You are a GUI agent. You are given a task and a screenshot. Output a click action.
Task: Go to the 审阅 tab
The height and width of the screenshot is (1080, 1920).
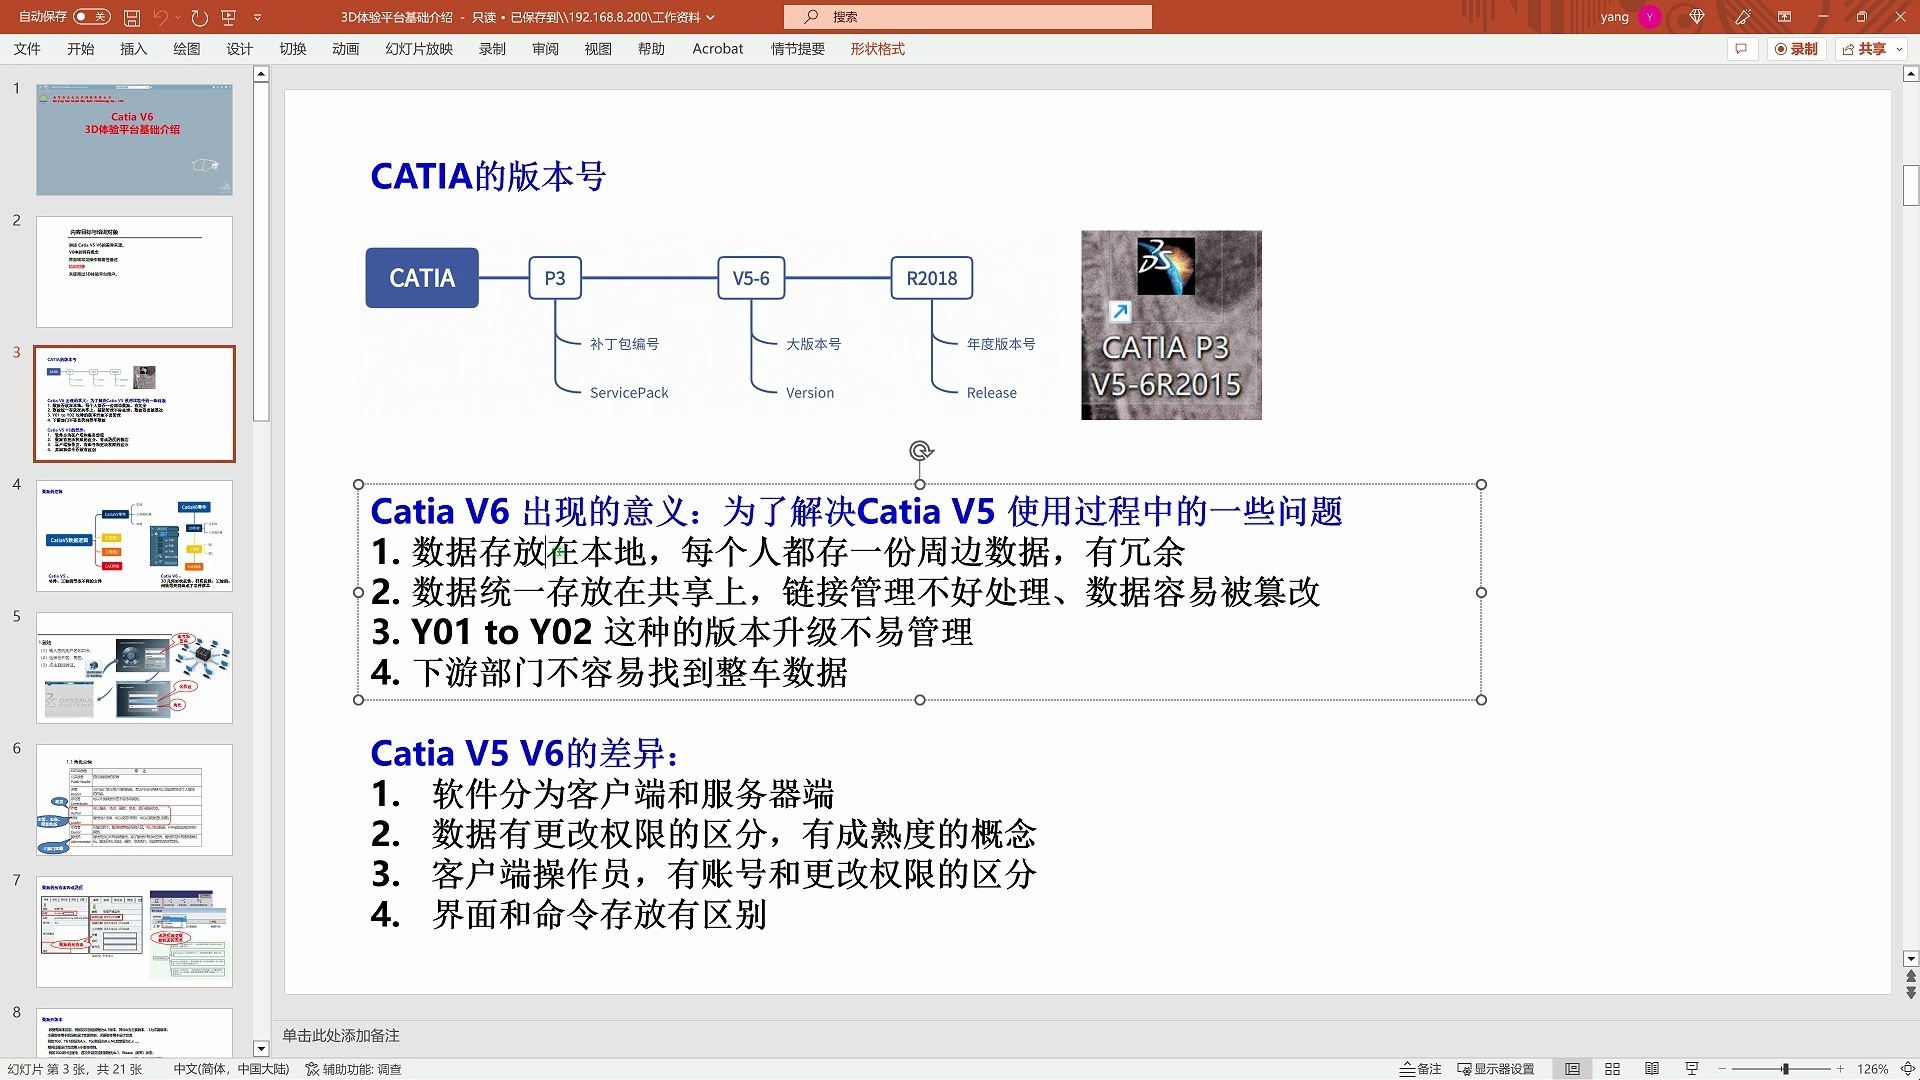click(545, 49)
